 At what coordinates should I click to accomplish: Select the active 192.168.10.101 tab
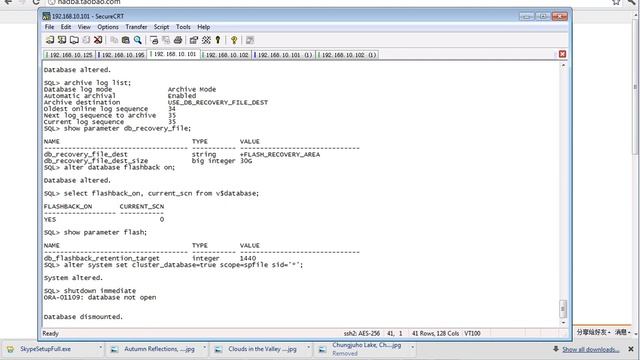(x=174, y=54)
